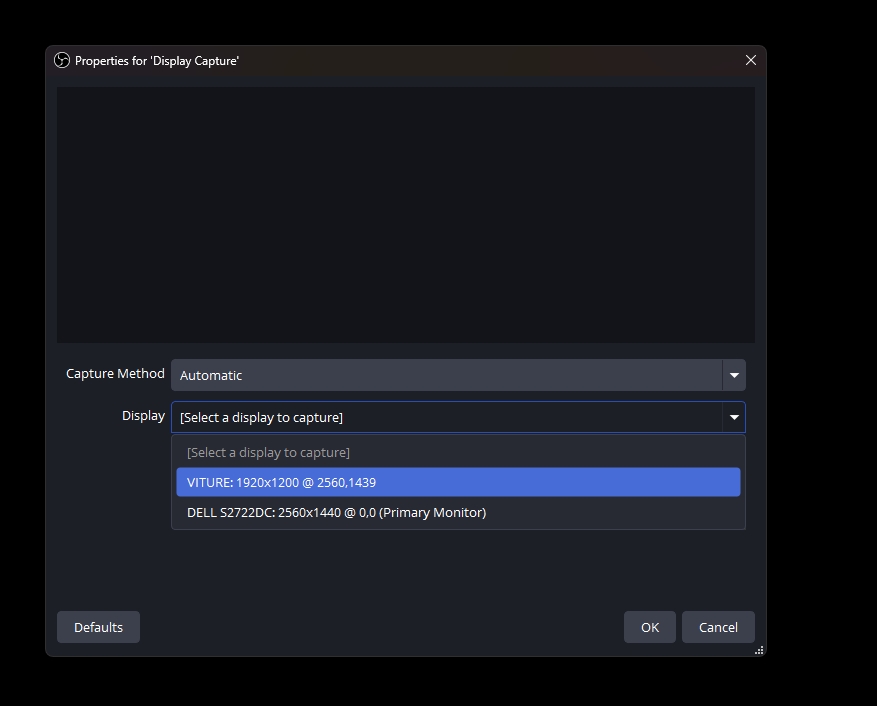This screenshot has height=706, width=877.
Task: Collapse the Display dropdown using its arrow
Action: point(734,417)
